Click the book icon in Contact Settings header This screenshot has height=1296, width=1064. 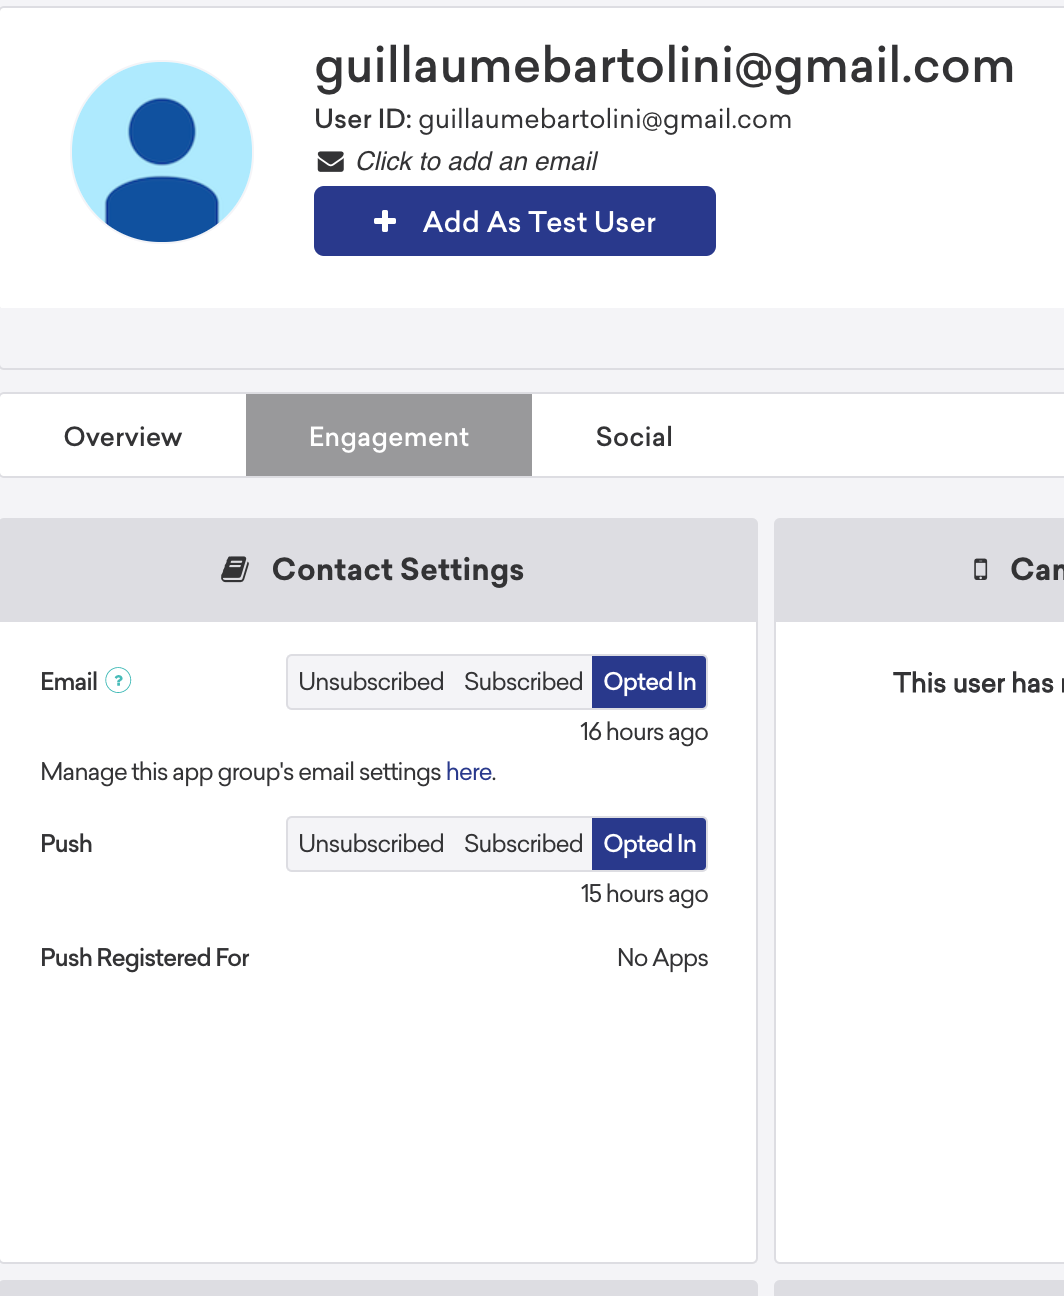click(x=235, y=569)
